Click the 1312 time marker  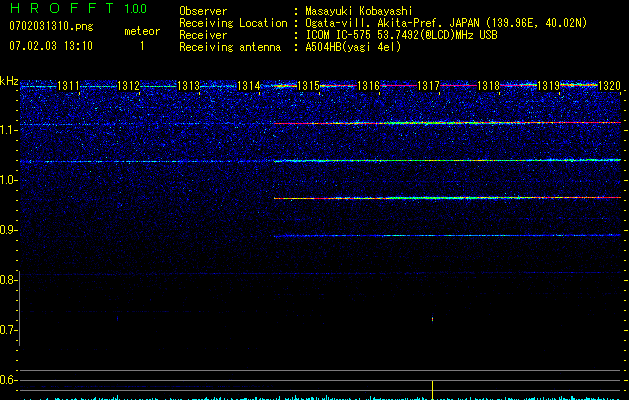click(128, 86)
